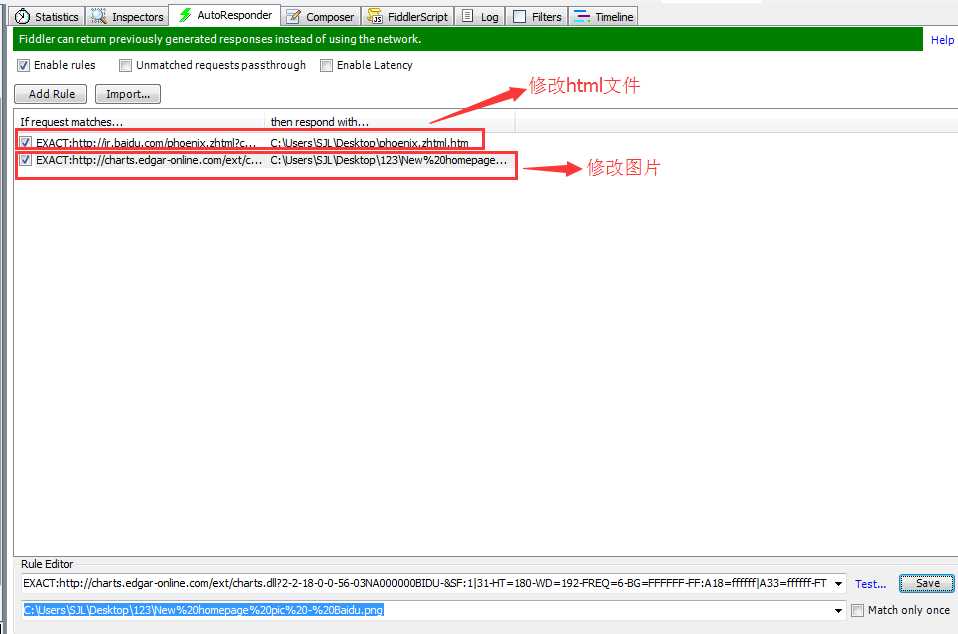Click the Statistics stopwatch icon
958x634 pixels.
(23, 16)
